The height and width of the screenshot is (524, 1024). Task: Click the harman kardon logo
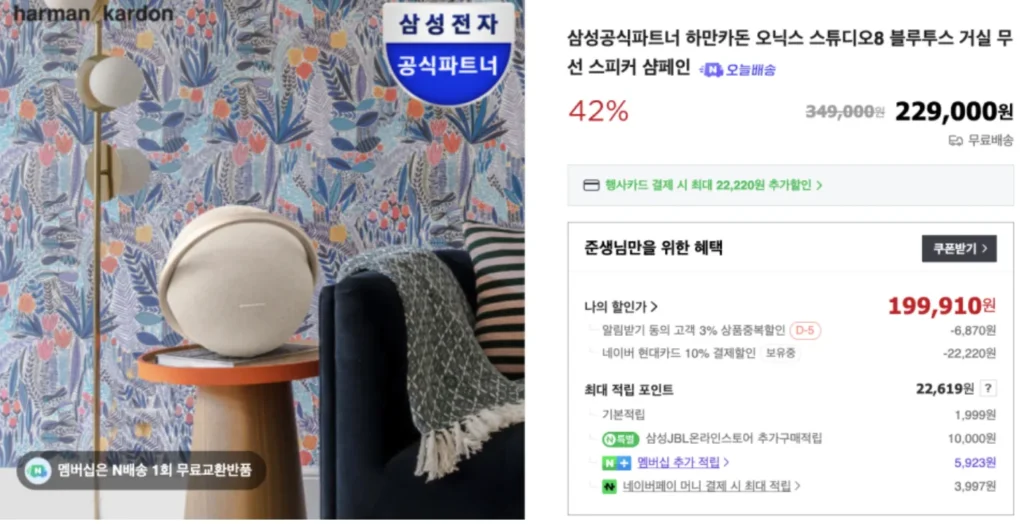click(x=93, y=13)
